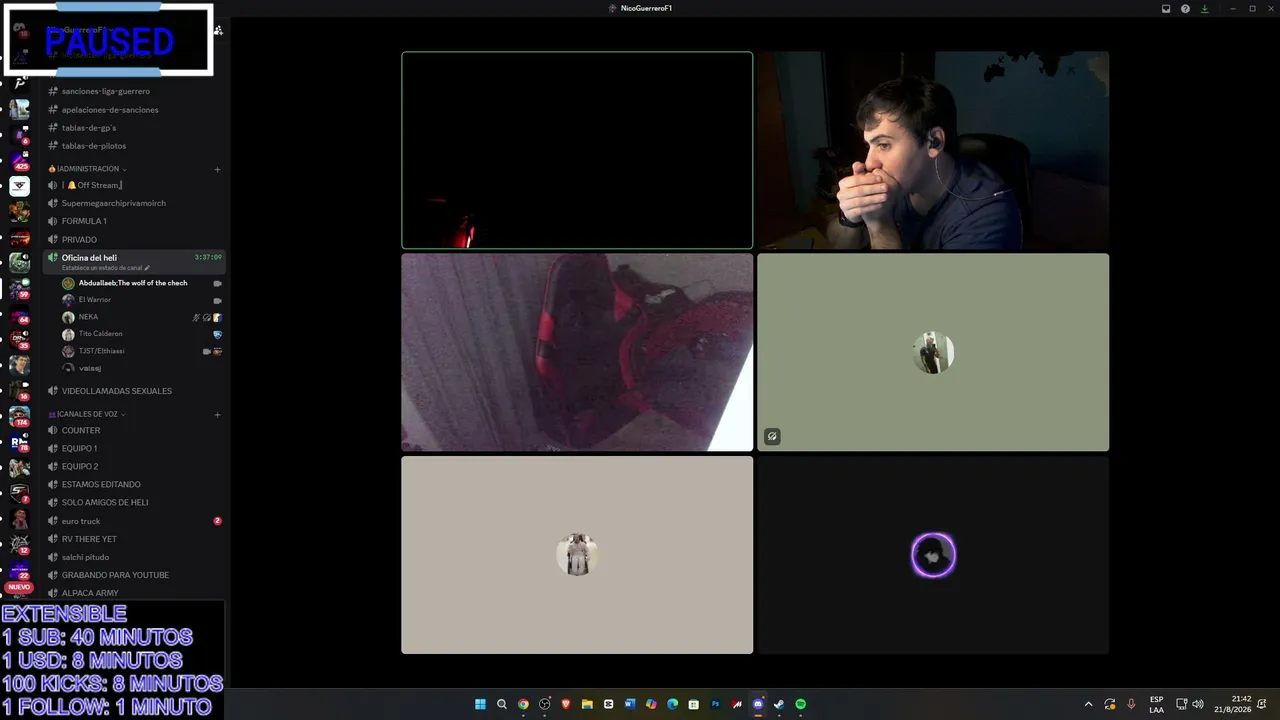Screen dimensions: 1280x720
Task: Open Photoshop from the taskbar
Action: [715, 704]
